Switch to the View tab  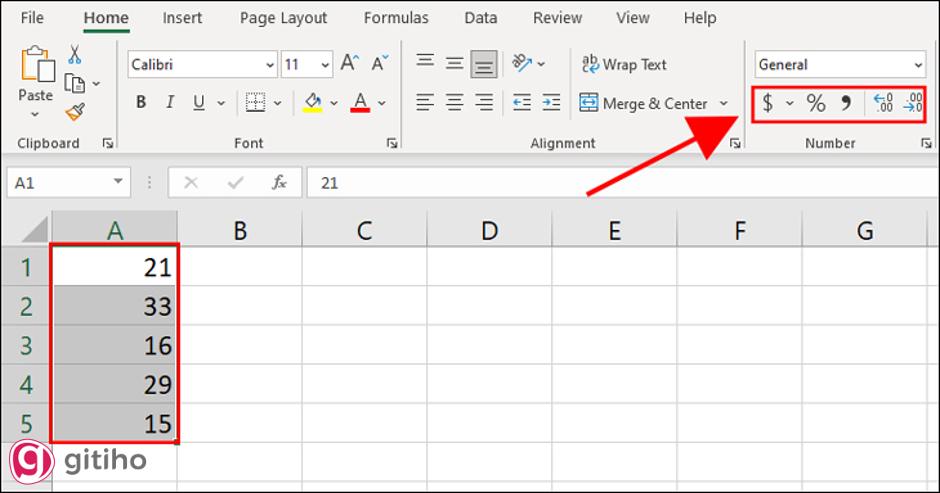click(x=633, y=18)
